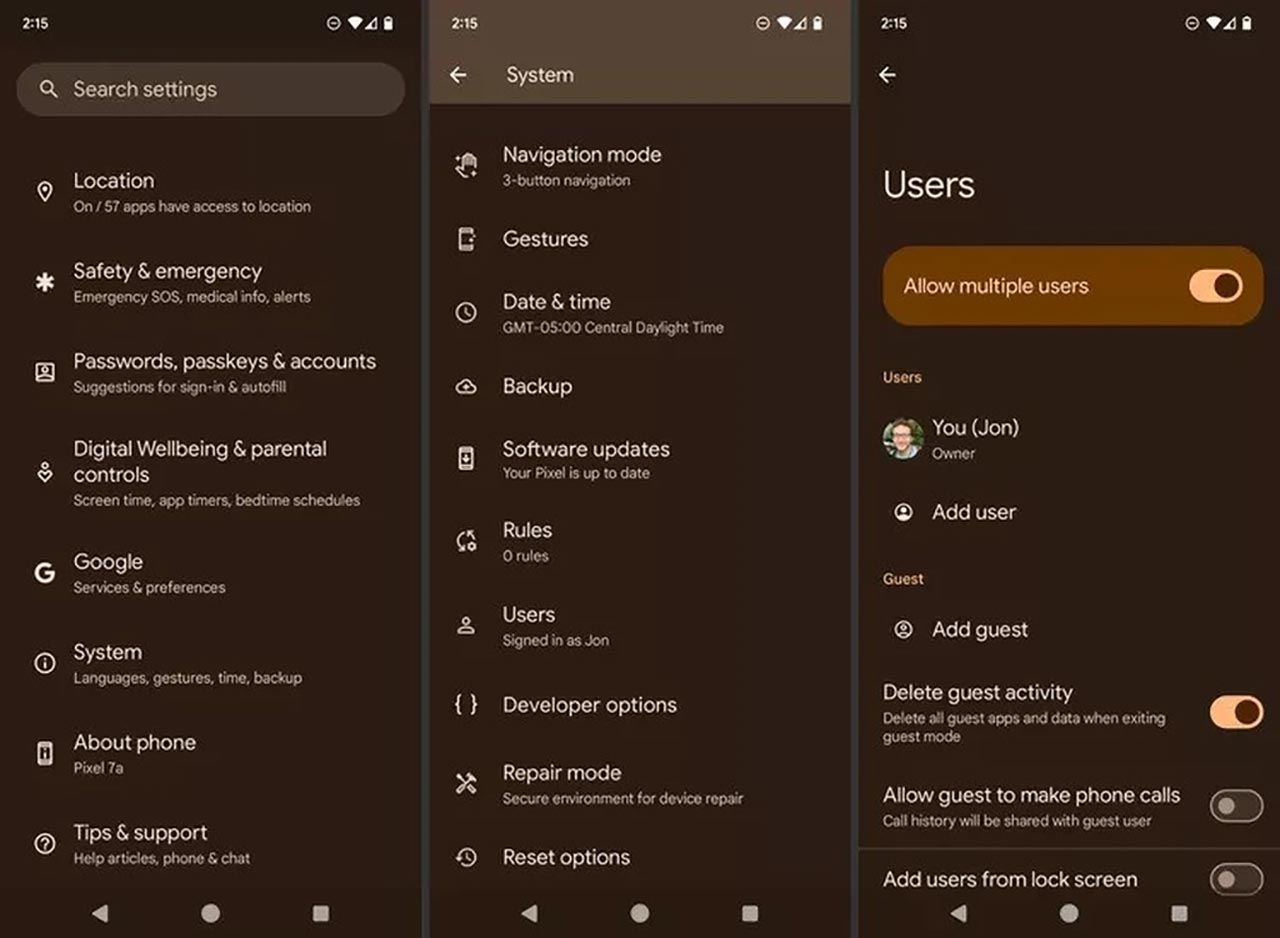This screenshot has width=1280, height=938.
Task: Tap Wi-Fi icon in Settings status bar
Action: point(355,23)
